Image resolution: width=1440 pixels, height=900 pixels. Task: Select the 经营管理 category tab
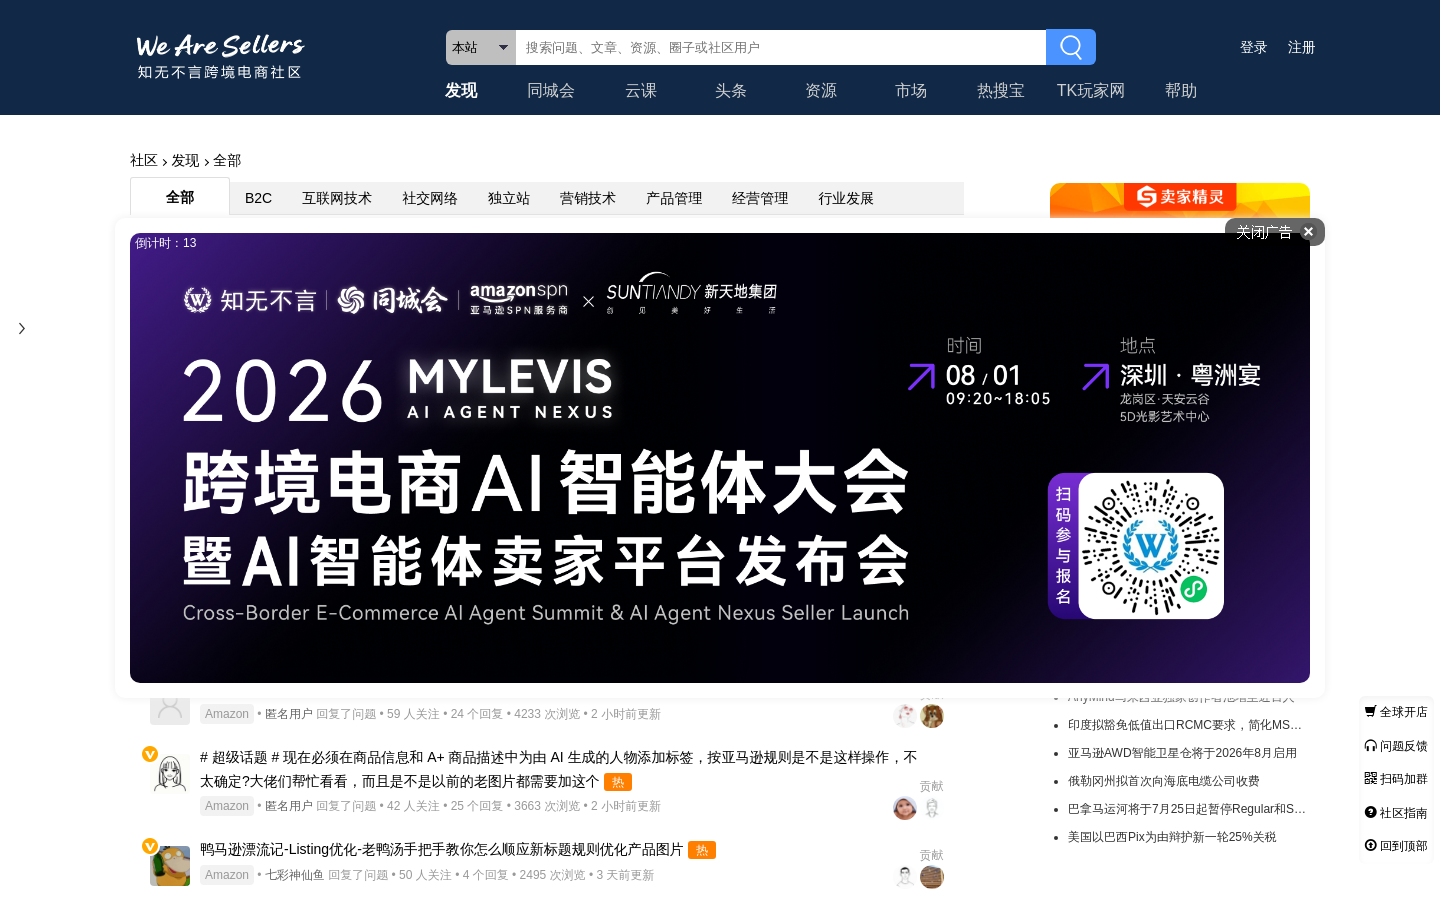(x=760, y=198)
